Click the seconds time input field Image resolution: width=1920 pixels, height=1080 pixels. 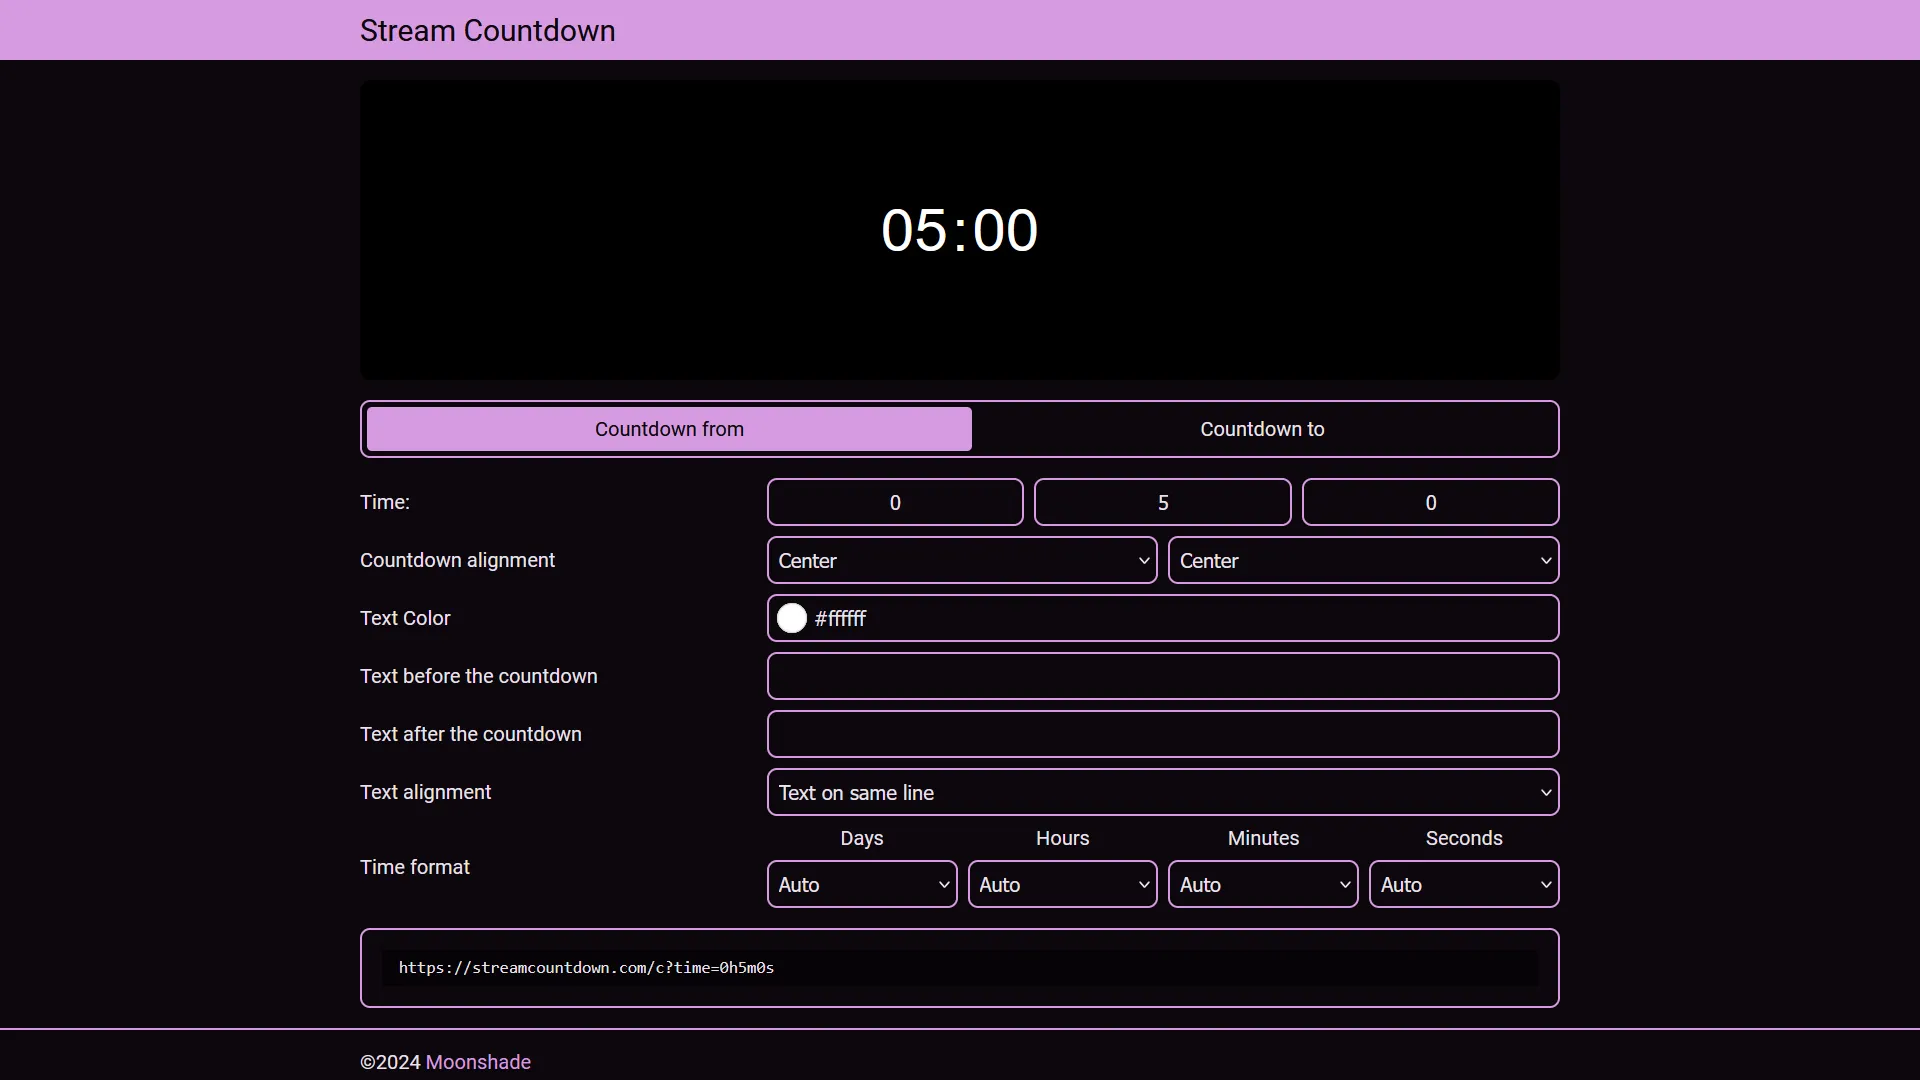coord(1430,502)
